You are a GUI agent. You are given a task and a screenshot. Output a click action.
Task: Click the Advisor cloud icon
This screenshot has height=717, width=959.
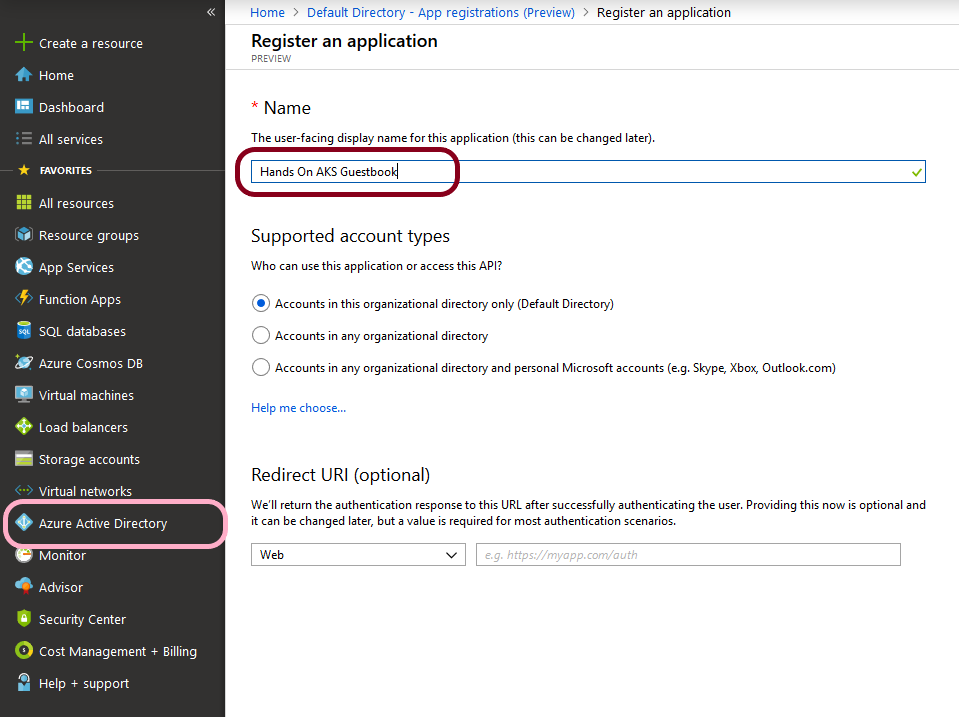tap(23, 586)
